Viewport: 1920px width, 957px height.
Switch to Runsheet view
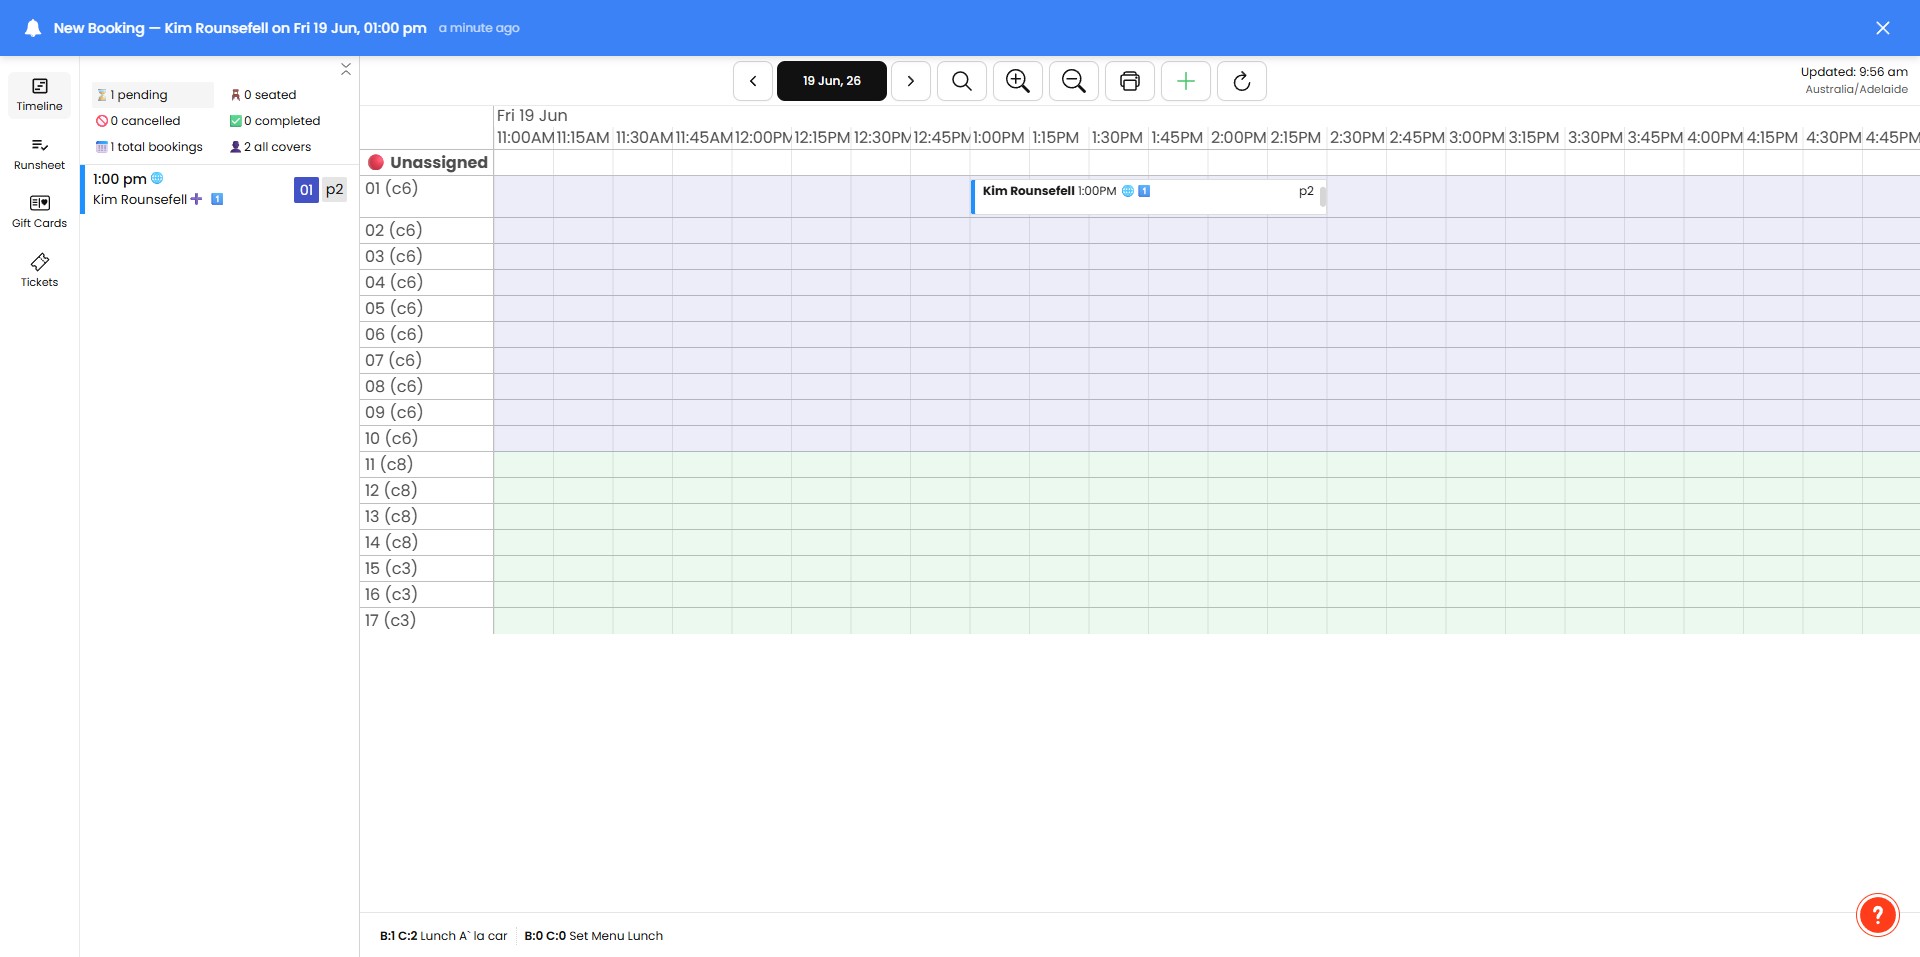(39, 154)
